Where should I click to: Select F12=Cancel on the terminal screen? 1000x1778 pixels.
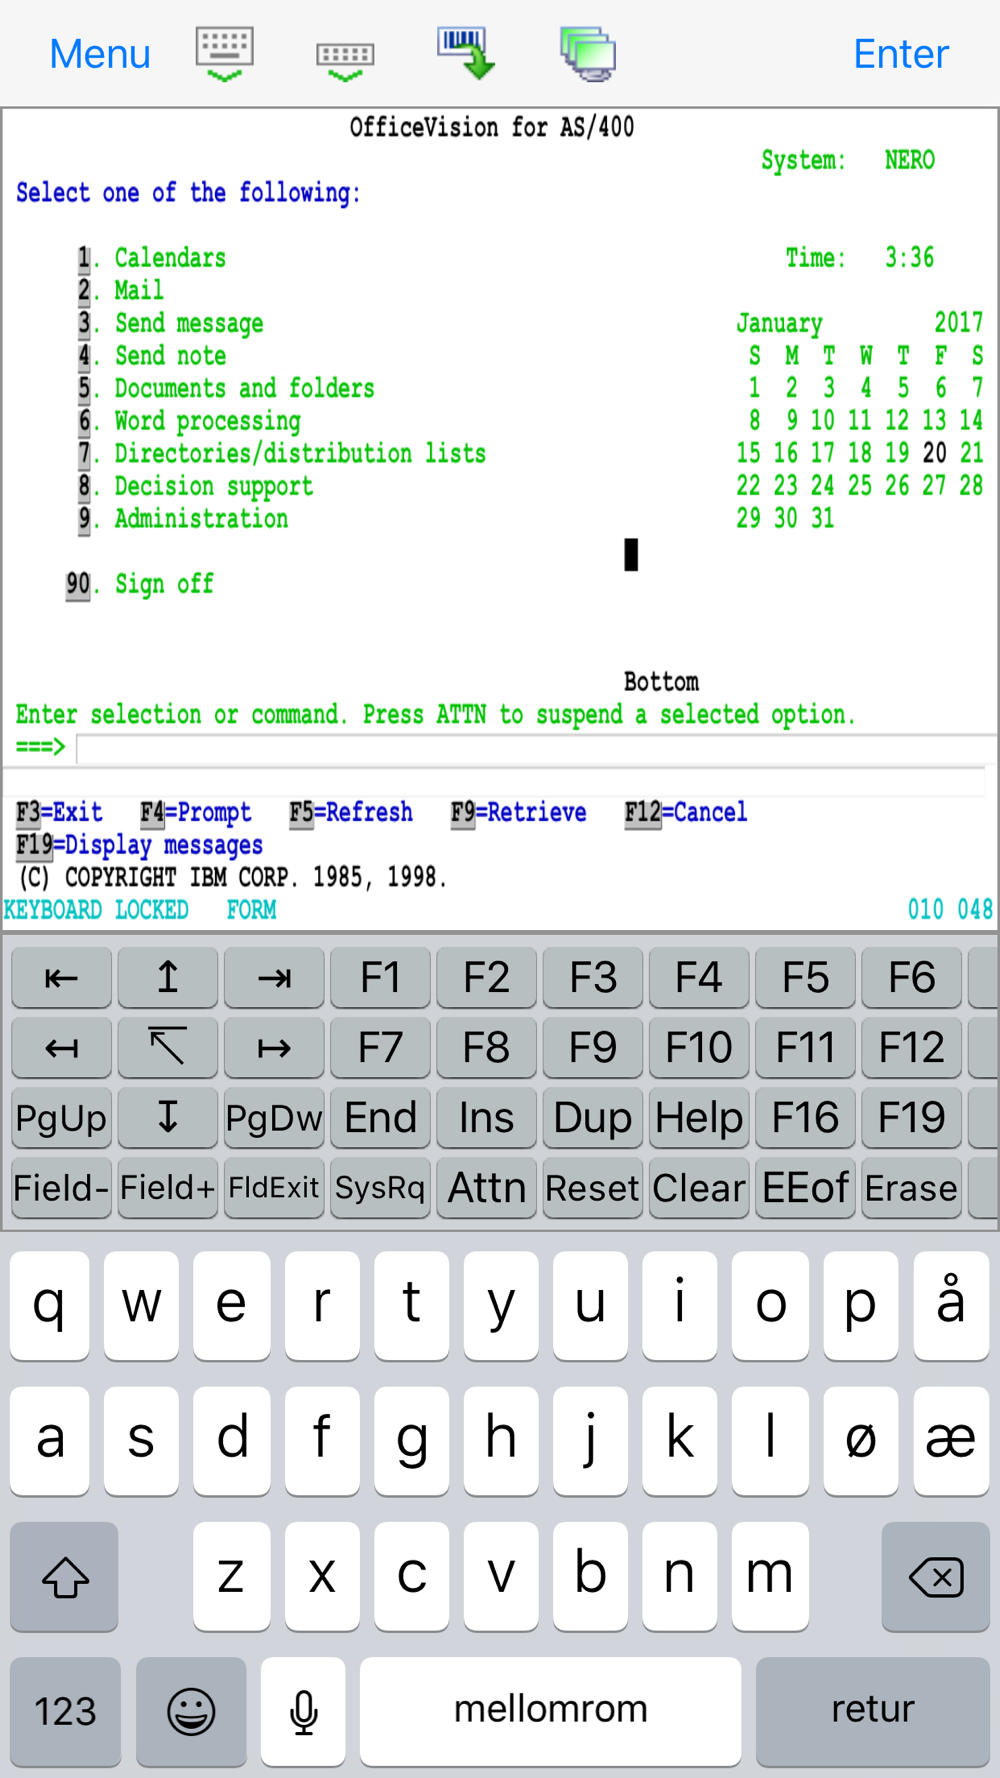686,812
